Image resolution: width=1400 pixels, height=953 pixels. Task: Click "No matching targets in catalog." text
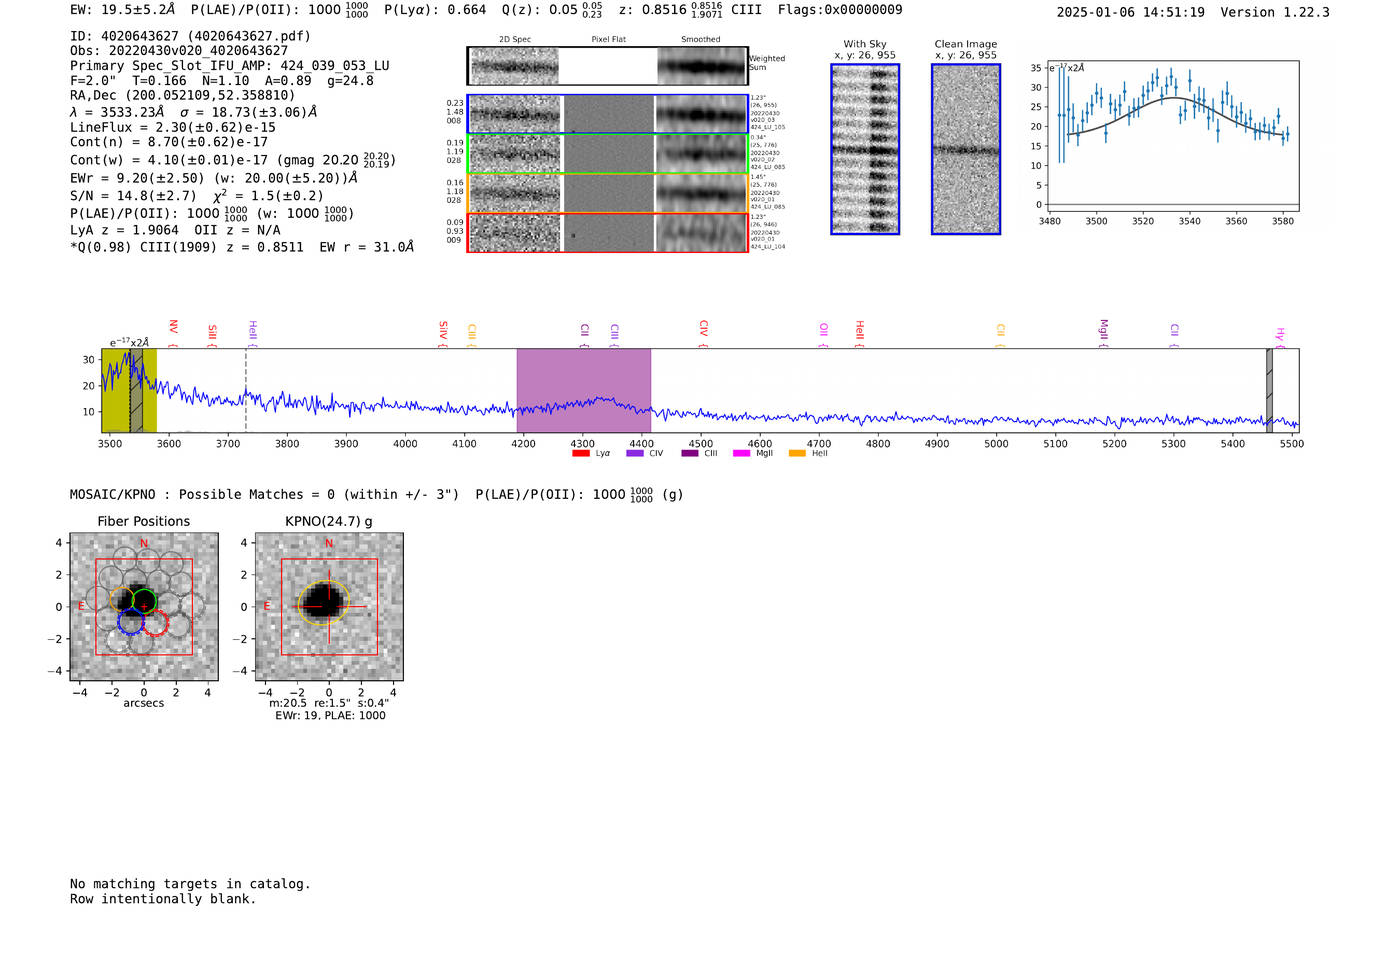[190, 884]
